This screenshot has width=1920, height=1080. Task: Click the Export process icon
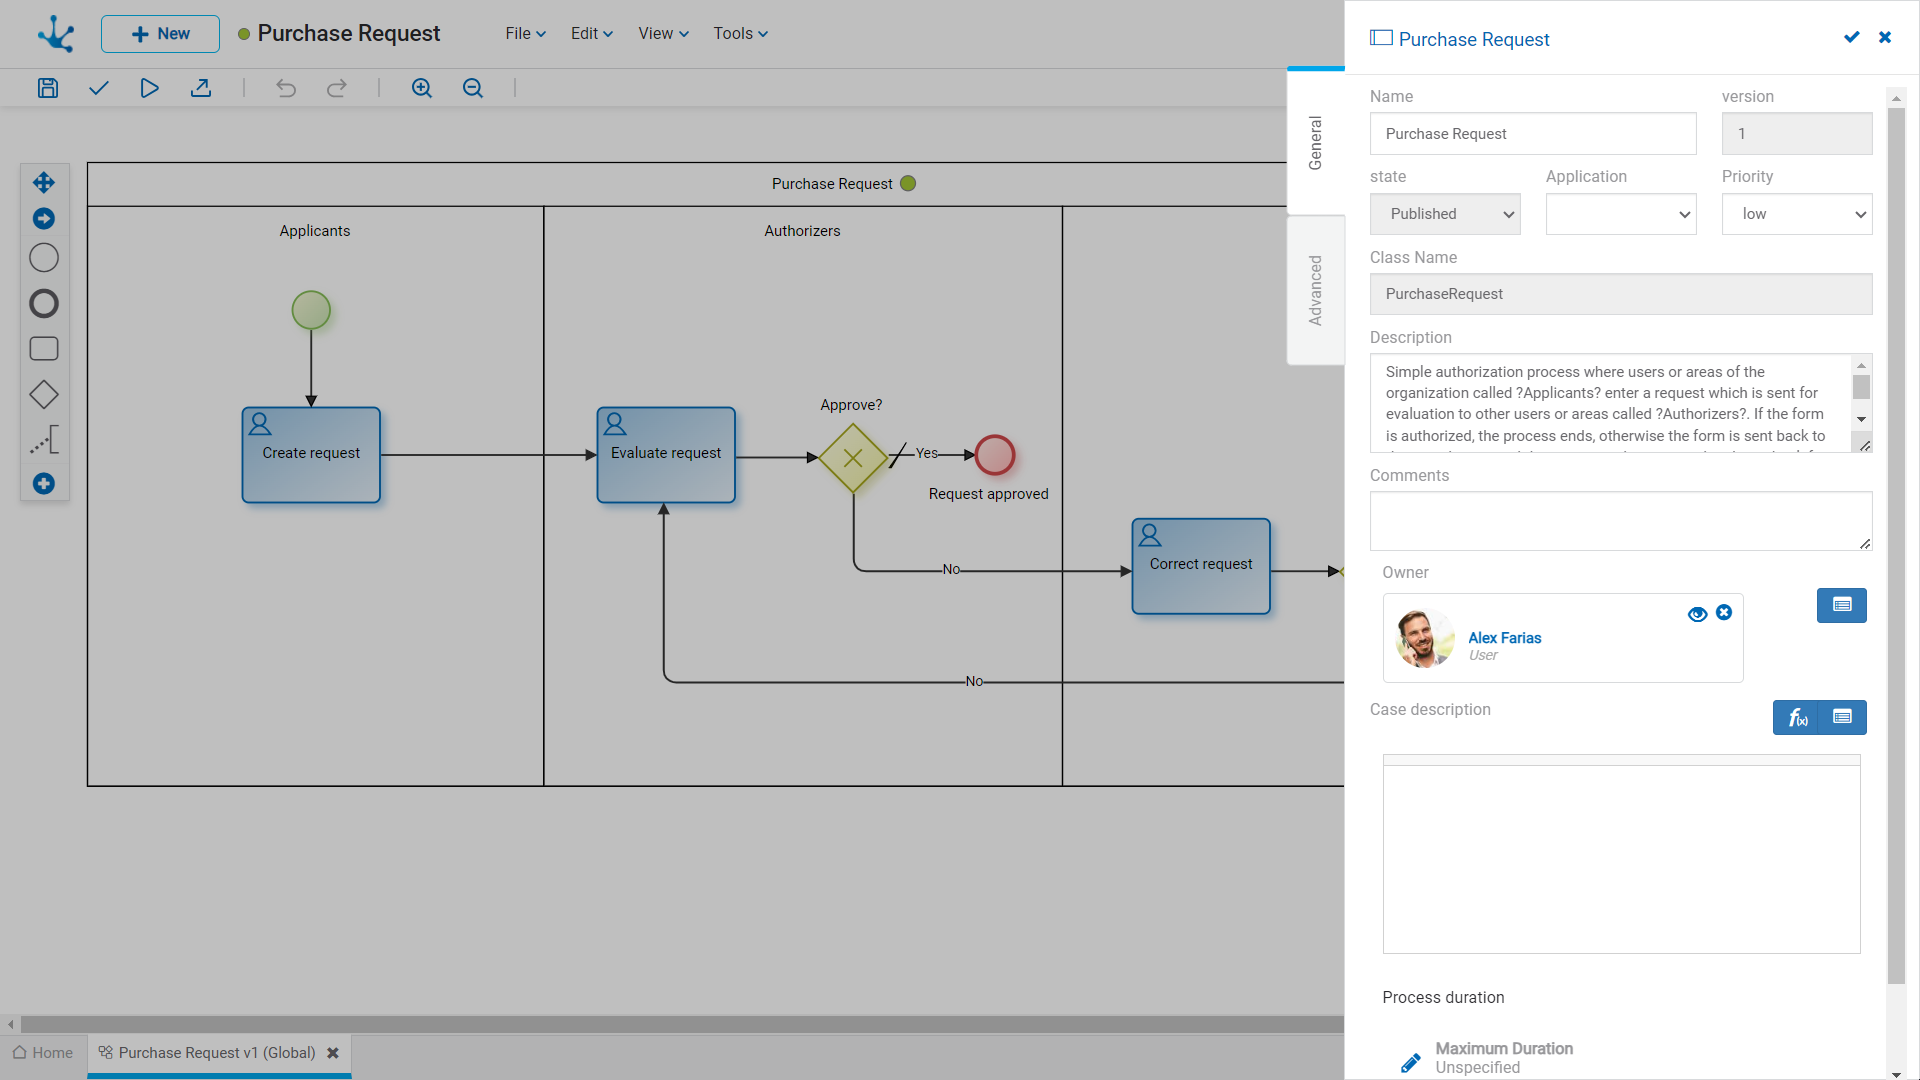(x=201, y=88)
